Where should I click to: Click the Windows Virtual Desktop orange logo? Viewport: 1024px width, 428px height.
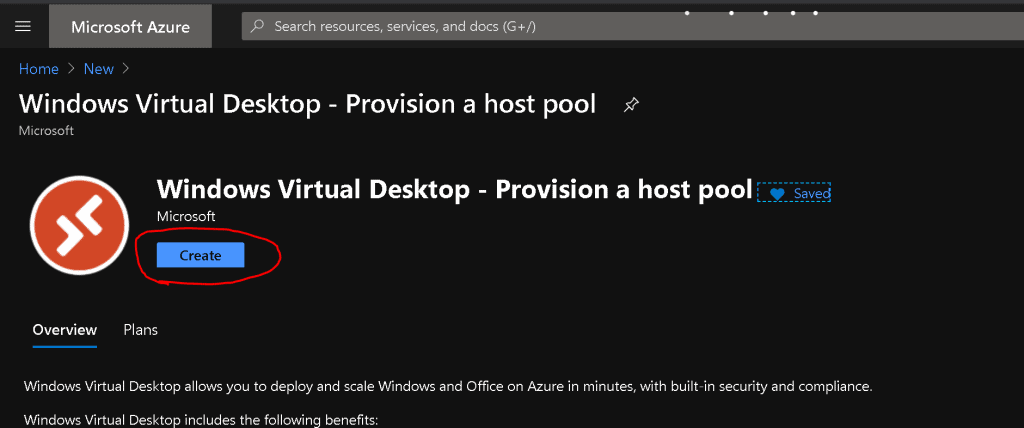pyautogui.click(x=79, y=225)
